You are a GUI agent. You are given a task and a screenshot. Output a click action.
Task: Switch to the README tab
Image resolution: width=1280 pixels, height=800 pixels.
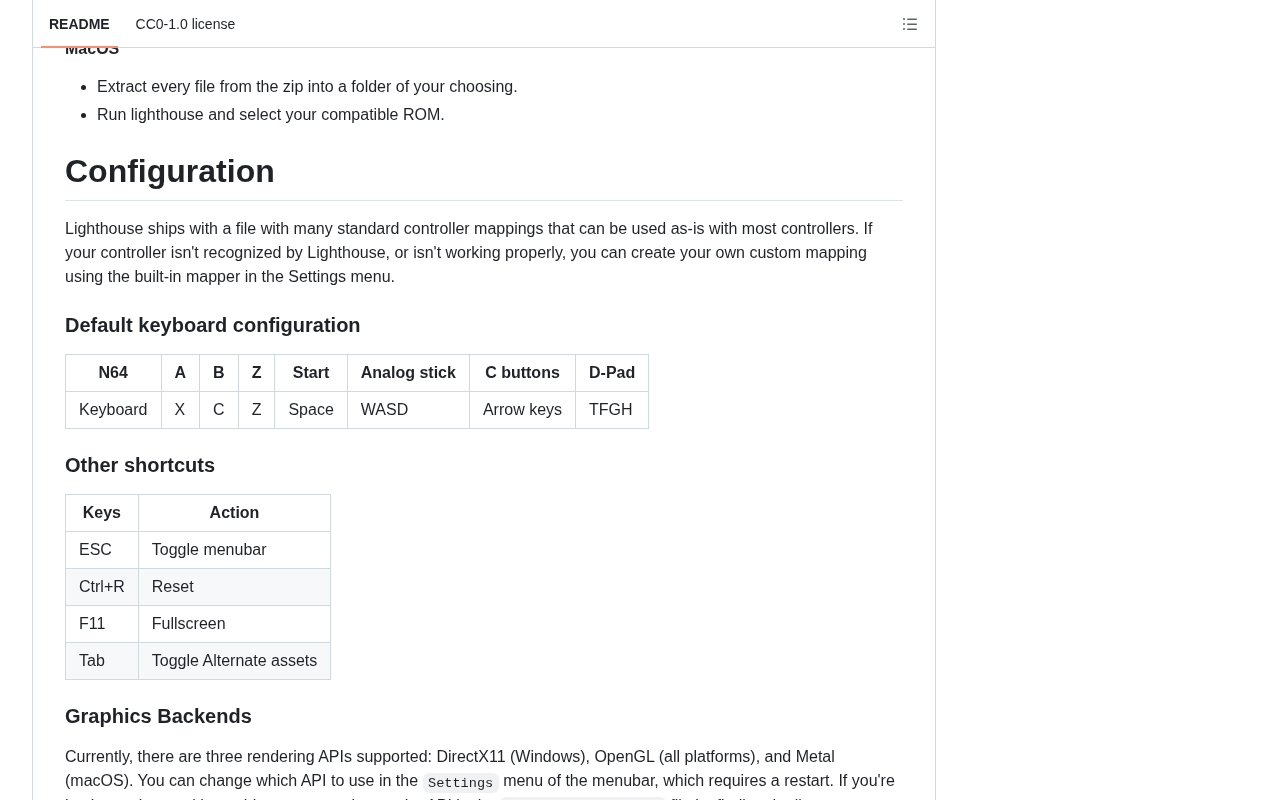coord(79,24)
